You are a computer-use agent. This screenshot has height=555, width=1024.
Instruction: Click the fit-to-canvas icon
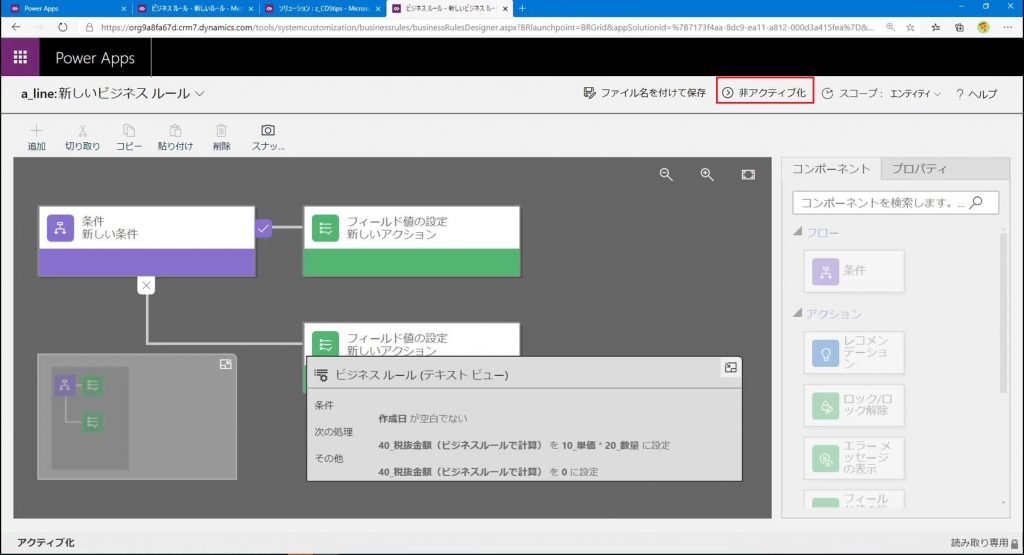click(748, 174)
